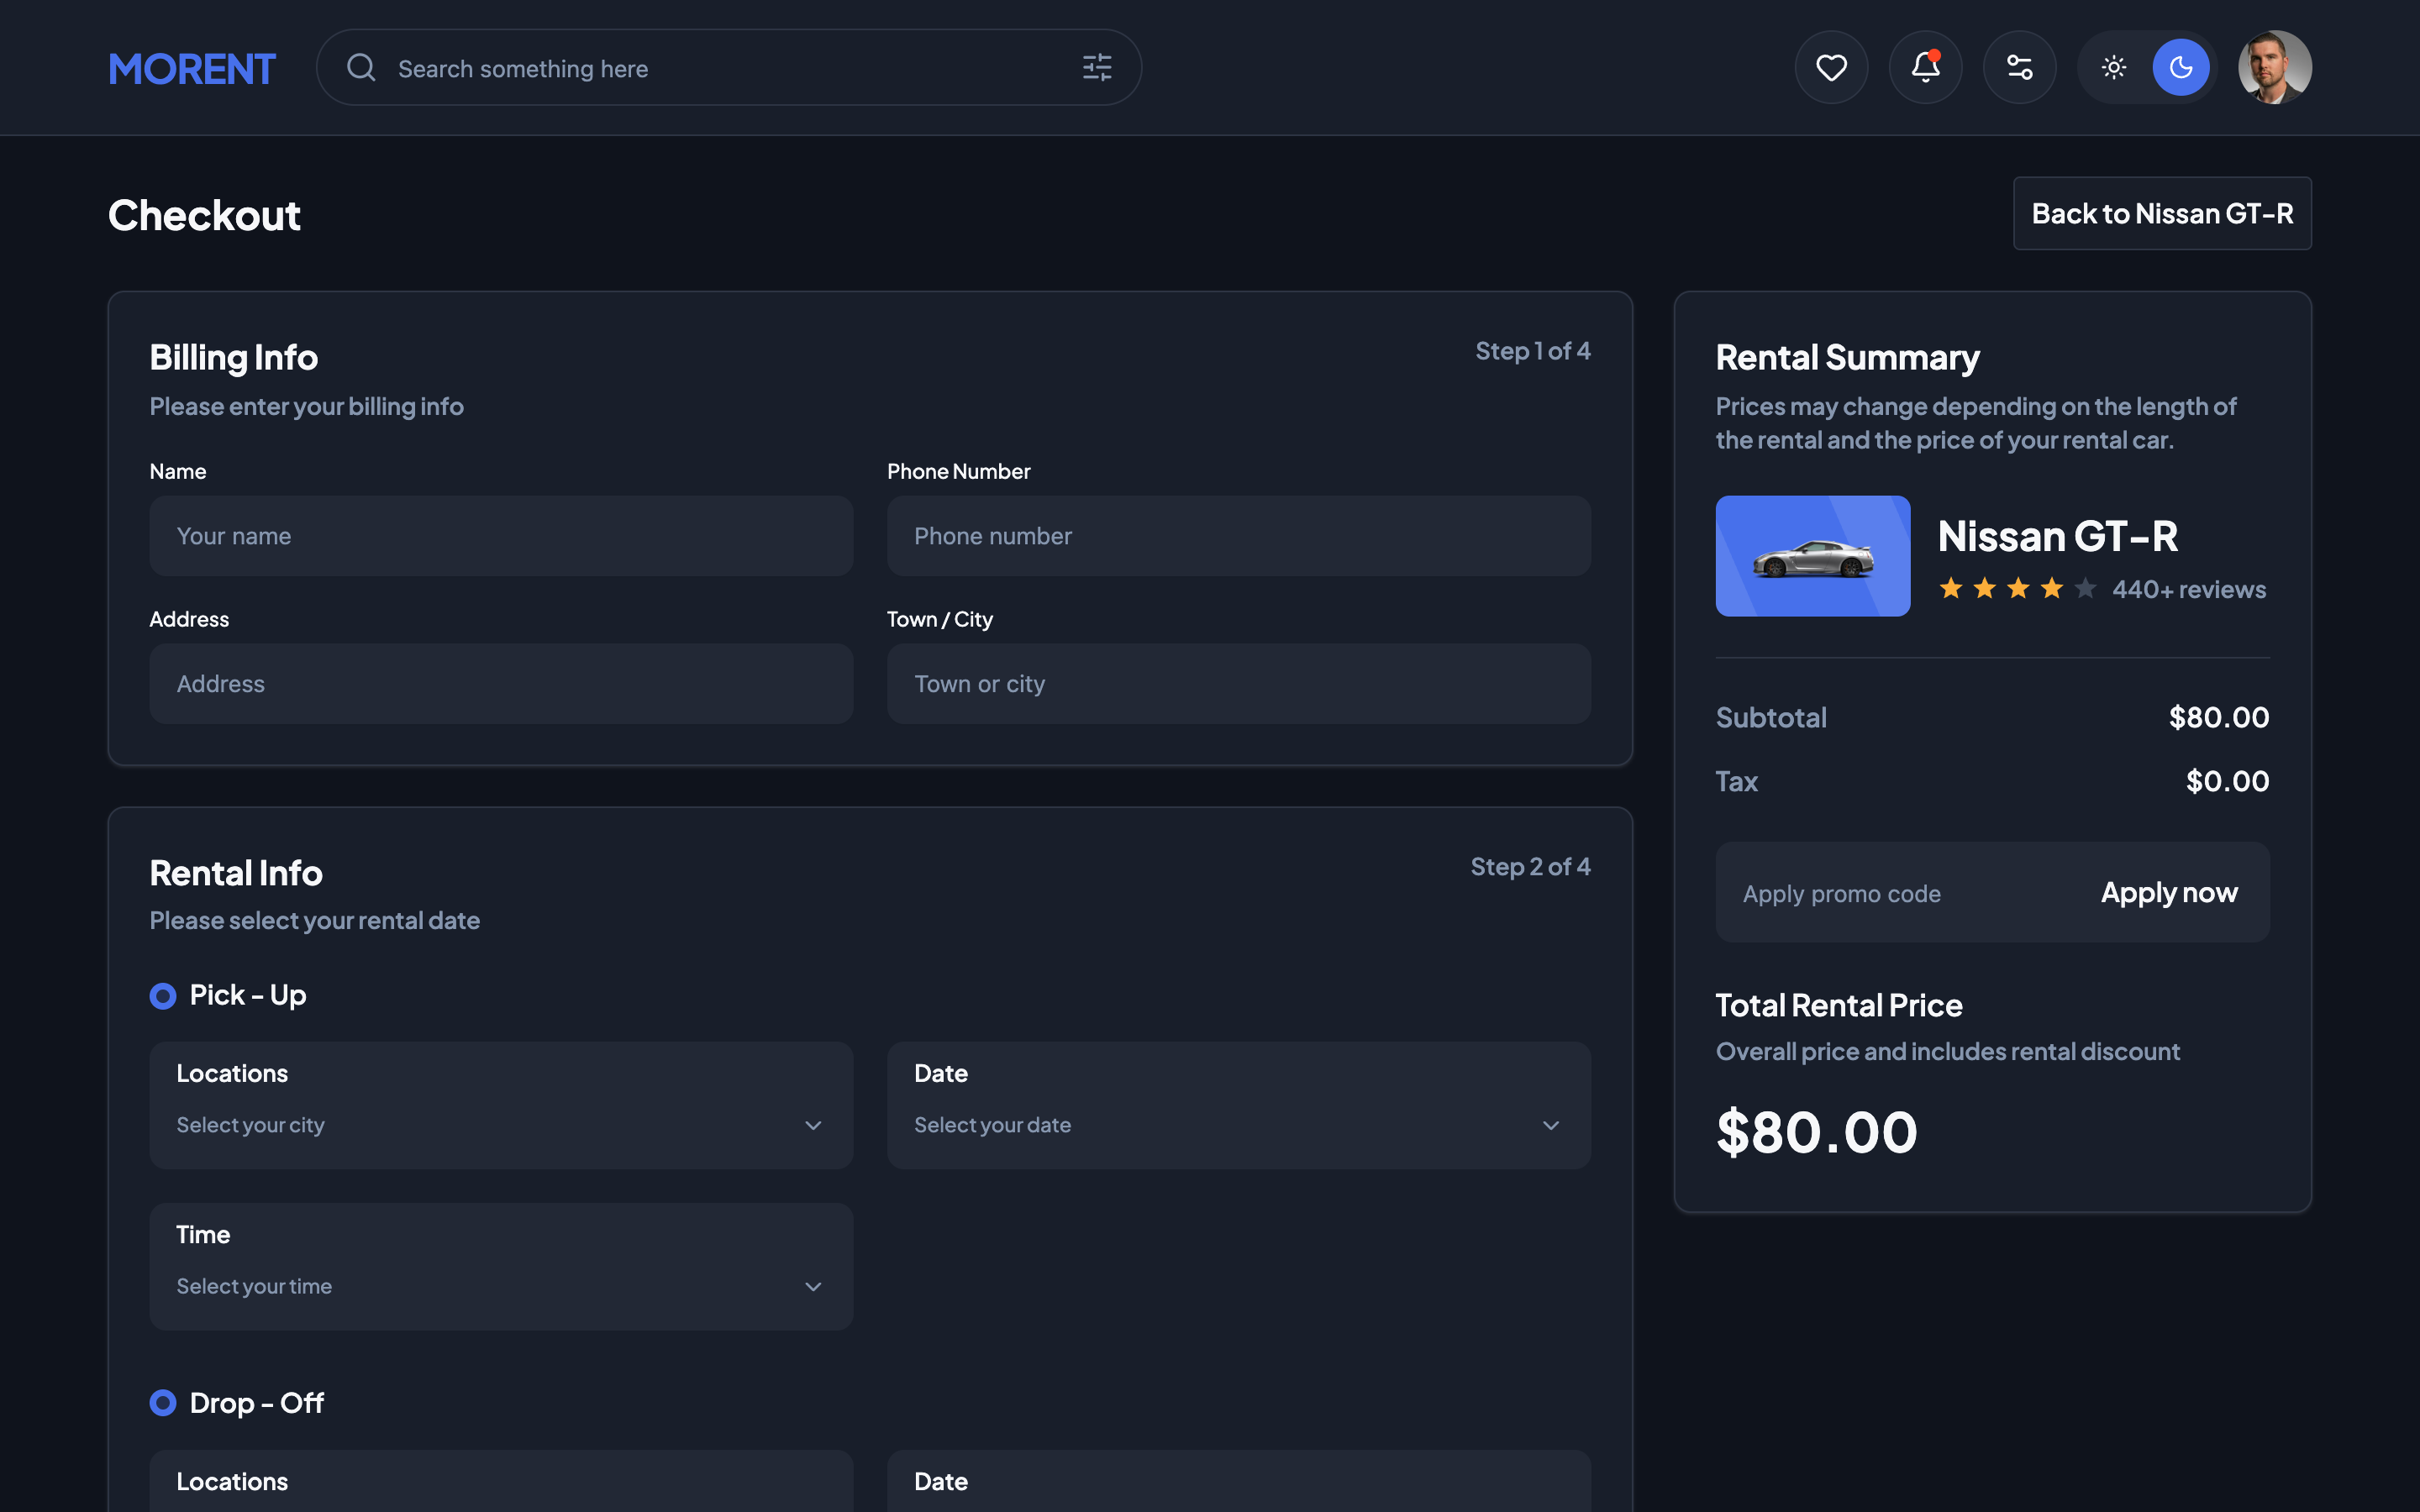Click Step 1 of 4 label
2420x1512 pixels.
tap(1532, 351)
